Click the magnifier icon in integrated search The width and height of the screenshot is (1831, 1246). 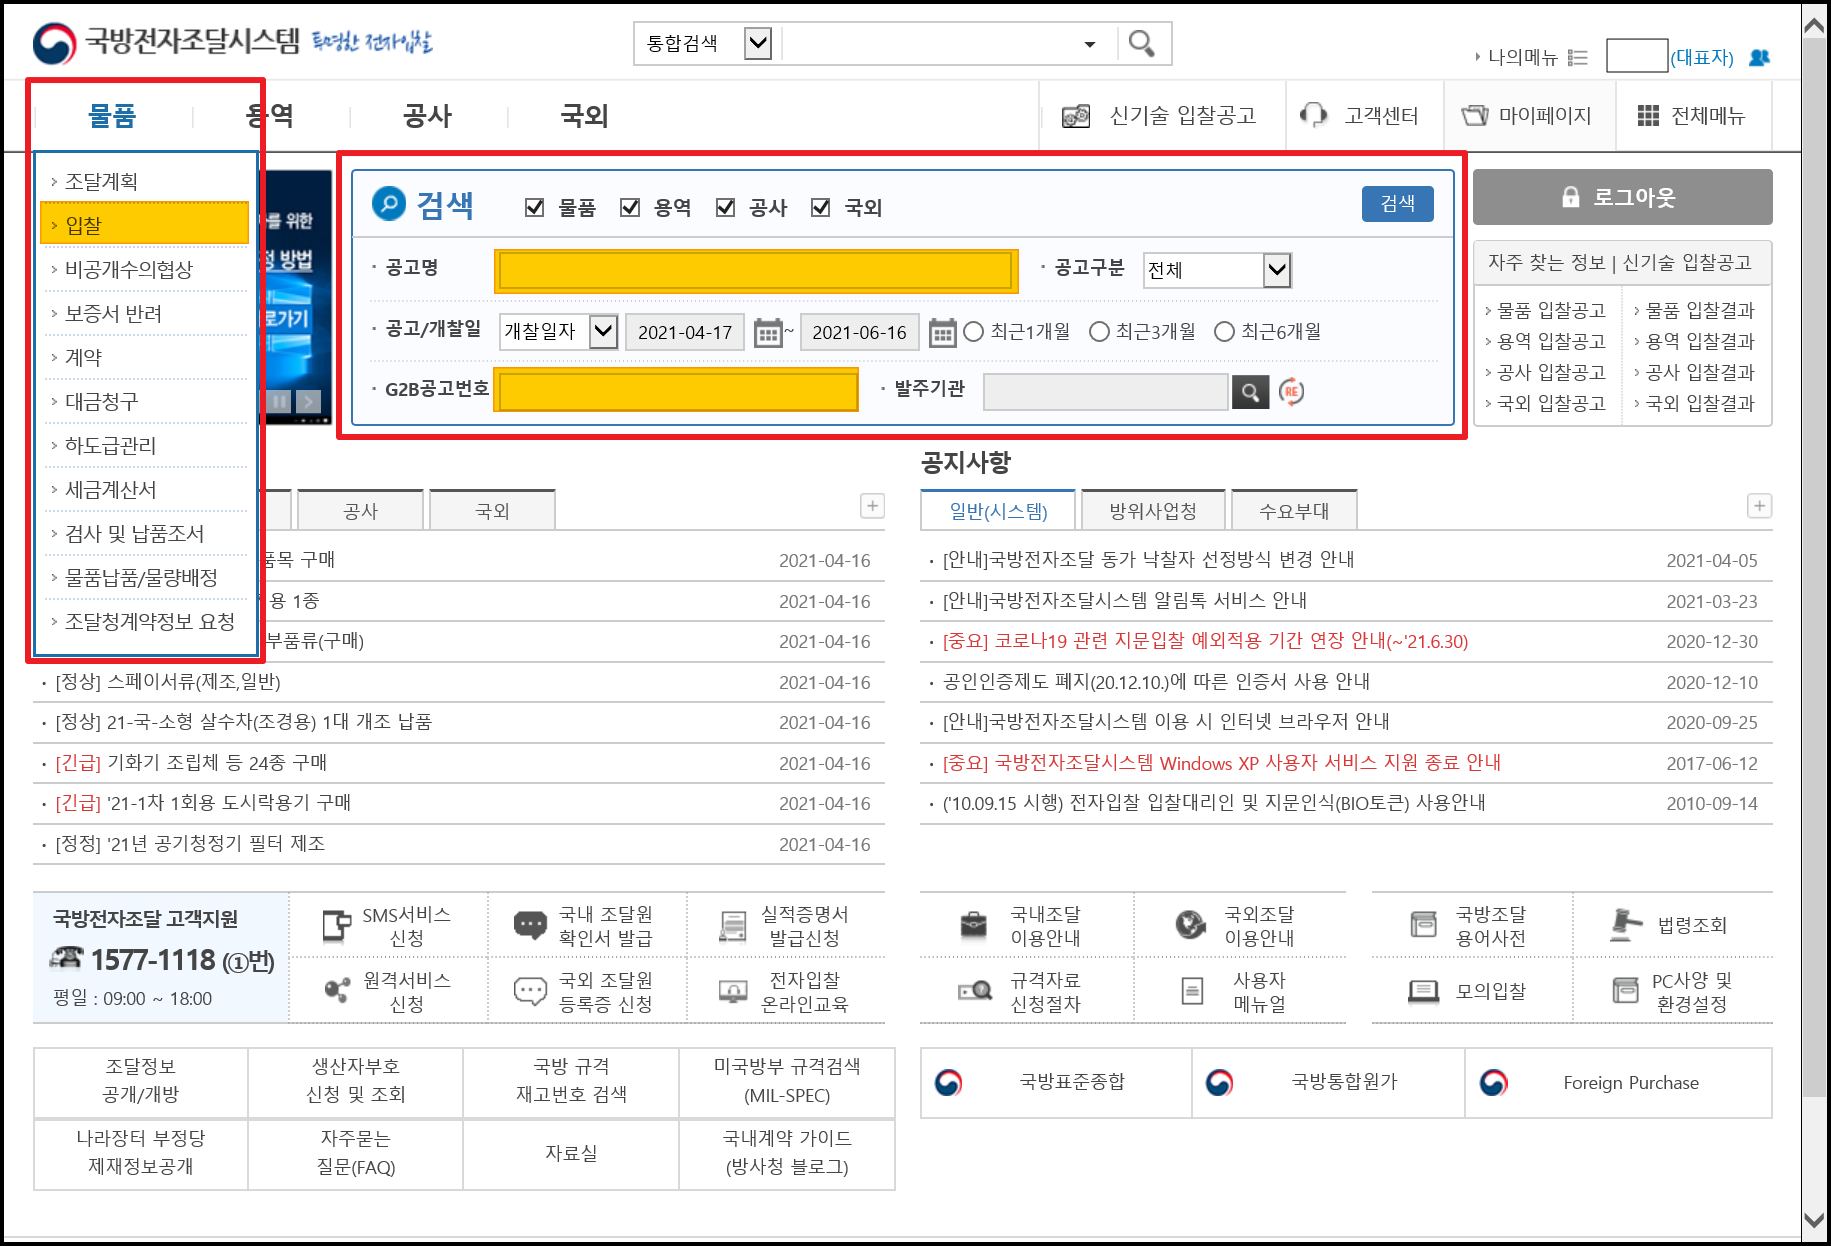pyautogui.click(x=1142, y=43)
